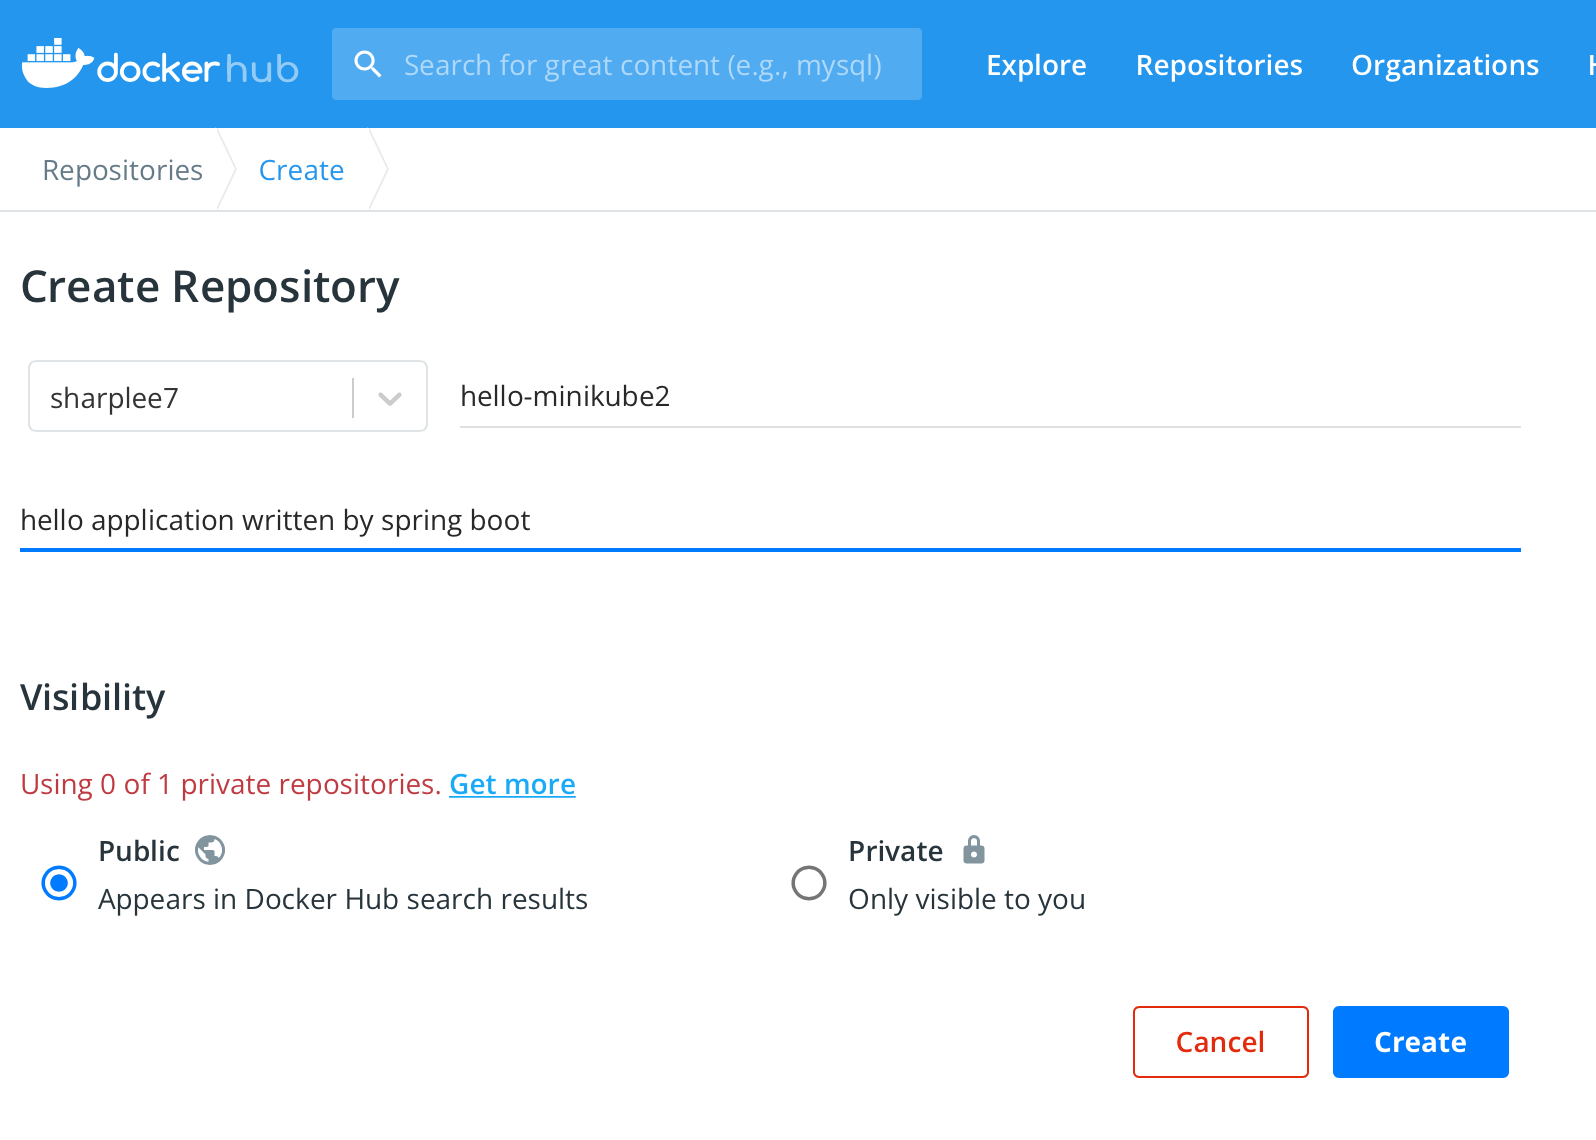1596x1140 pixels.
Task: Click the globe icon next to Public
Action: (x=210, y=850)
